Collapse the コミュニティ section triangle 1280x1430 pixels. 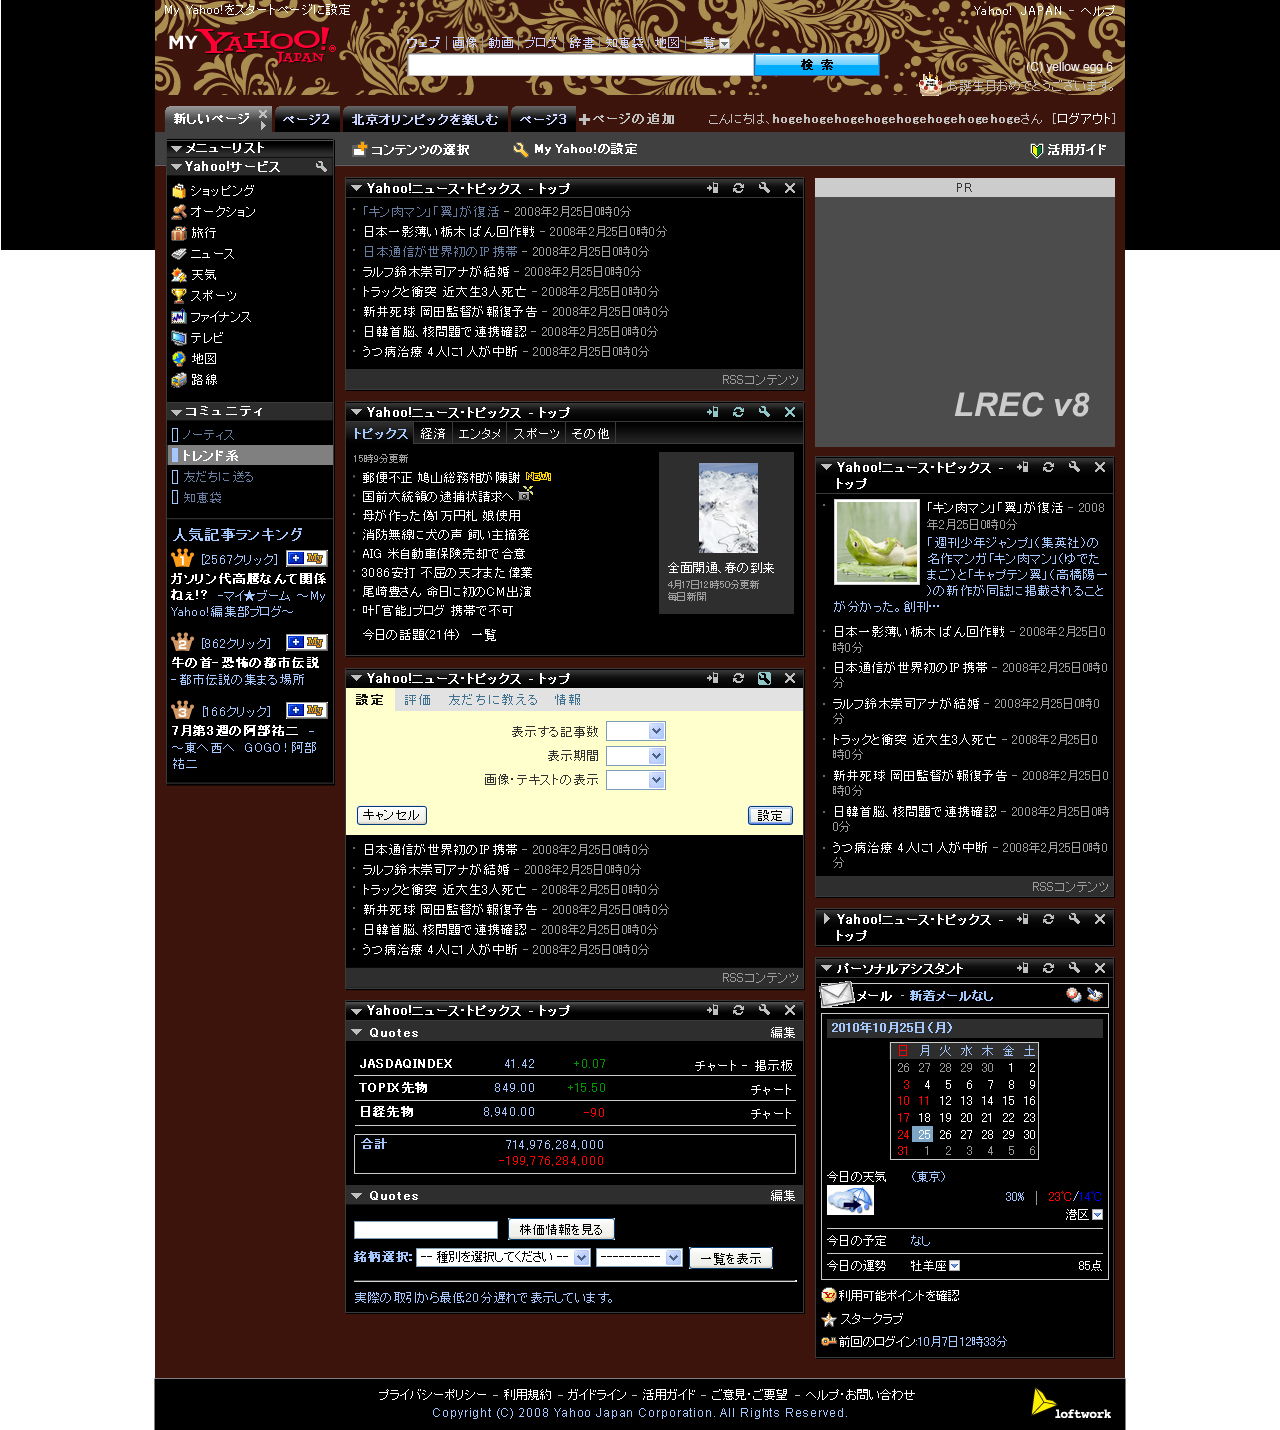176,412
